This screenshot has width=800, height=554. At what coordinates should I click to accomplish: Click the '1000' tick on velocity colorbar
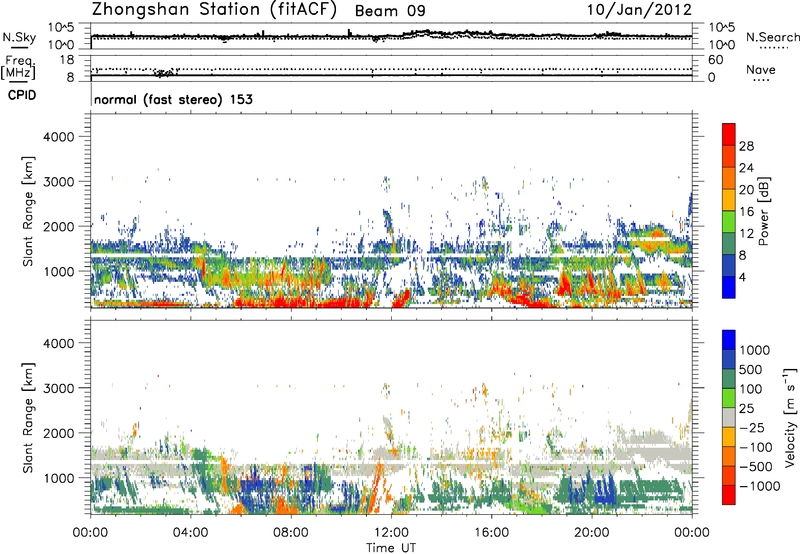[755, 350]
